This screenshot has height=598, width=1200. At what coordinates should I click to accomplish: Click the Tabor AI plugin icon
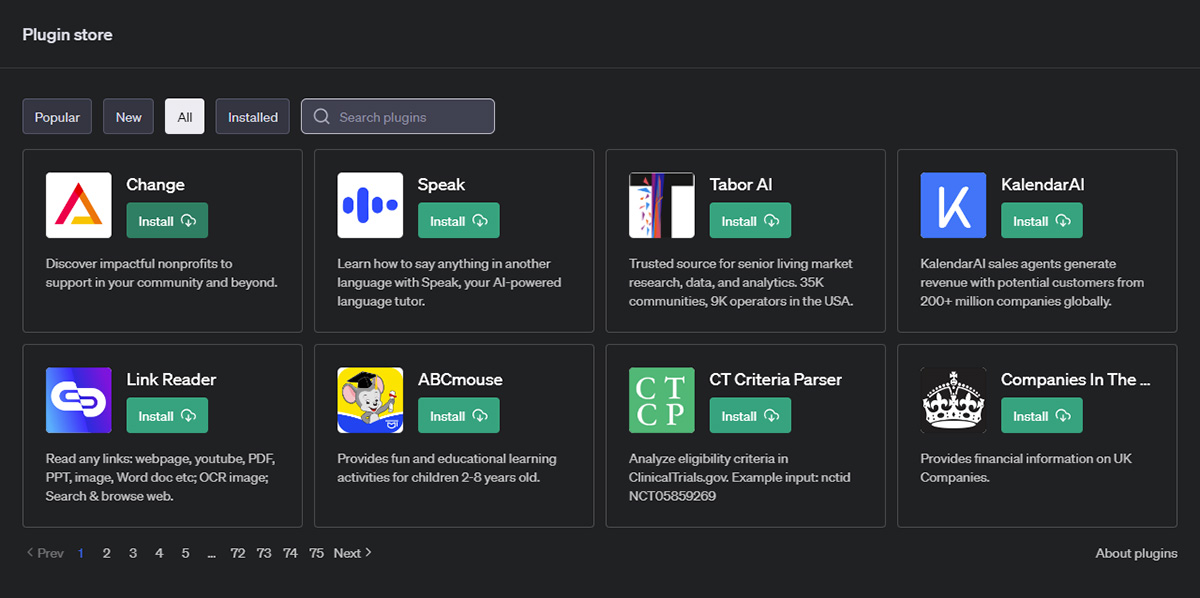pos(662,205)
